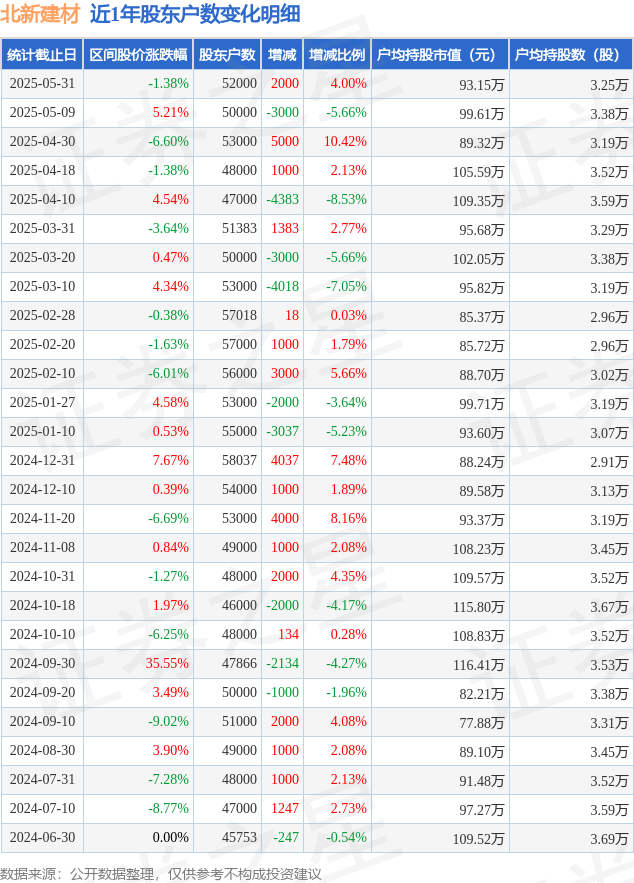The image size is (634, 883).
Task: Select the 区间股价涨跌幅 column header
Action: pos(138,55)
